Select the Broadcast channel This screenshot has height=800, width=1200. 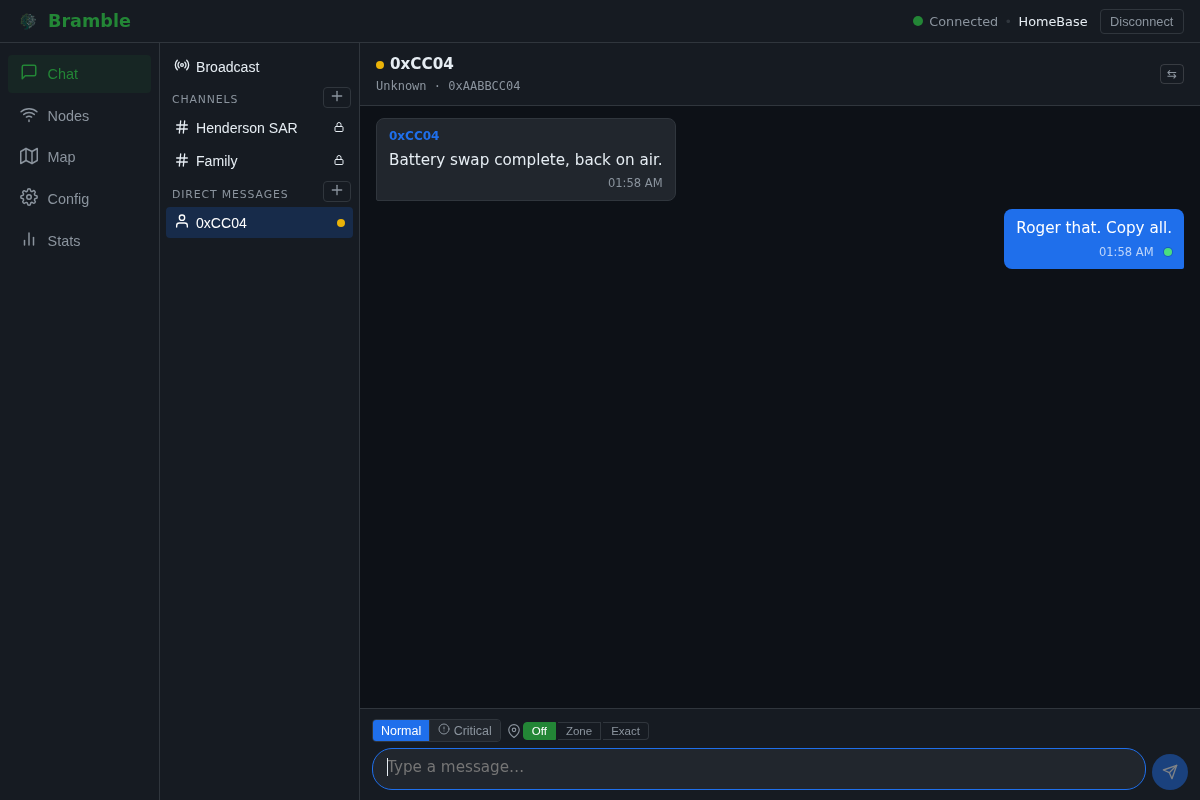[259, 67]
